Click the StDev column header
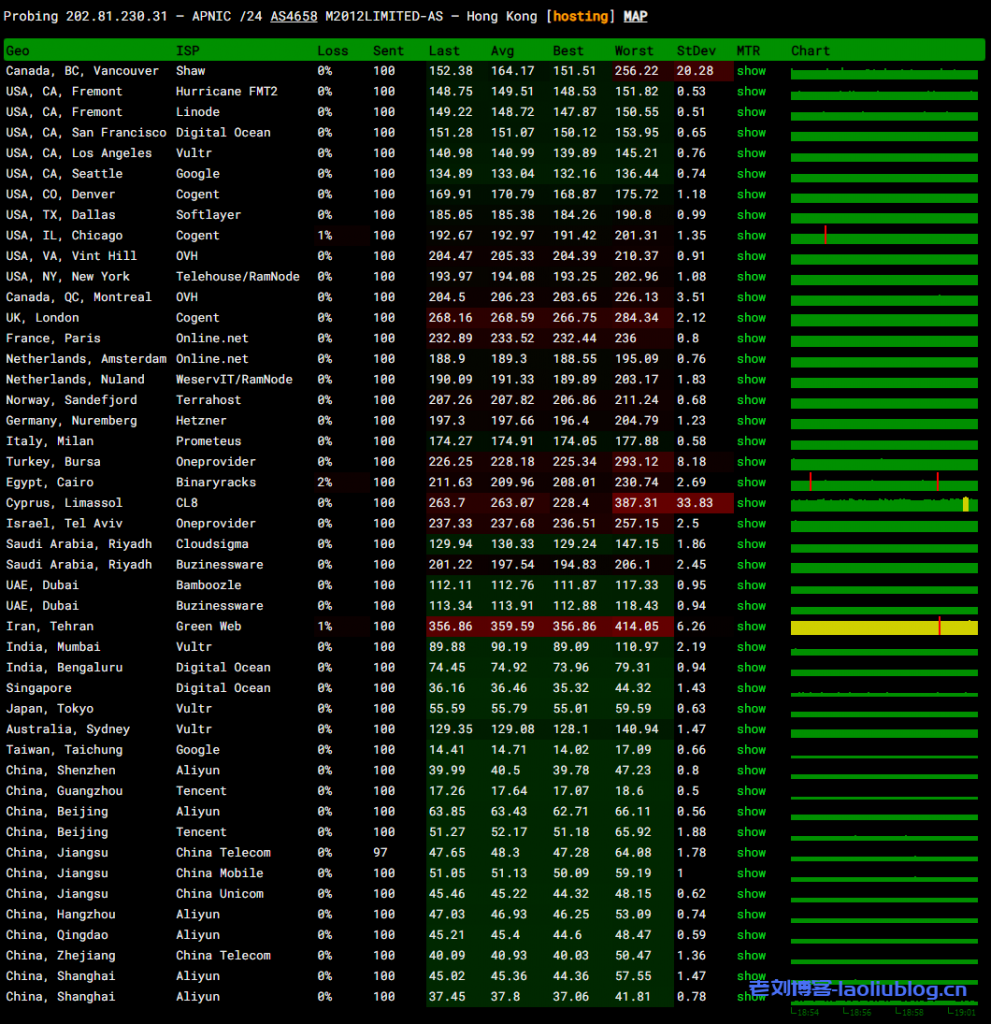Image resolution: width=991 pixels, height=1024 pixels. coord(695,51)
